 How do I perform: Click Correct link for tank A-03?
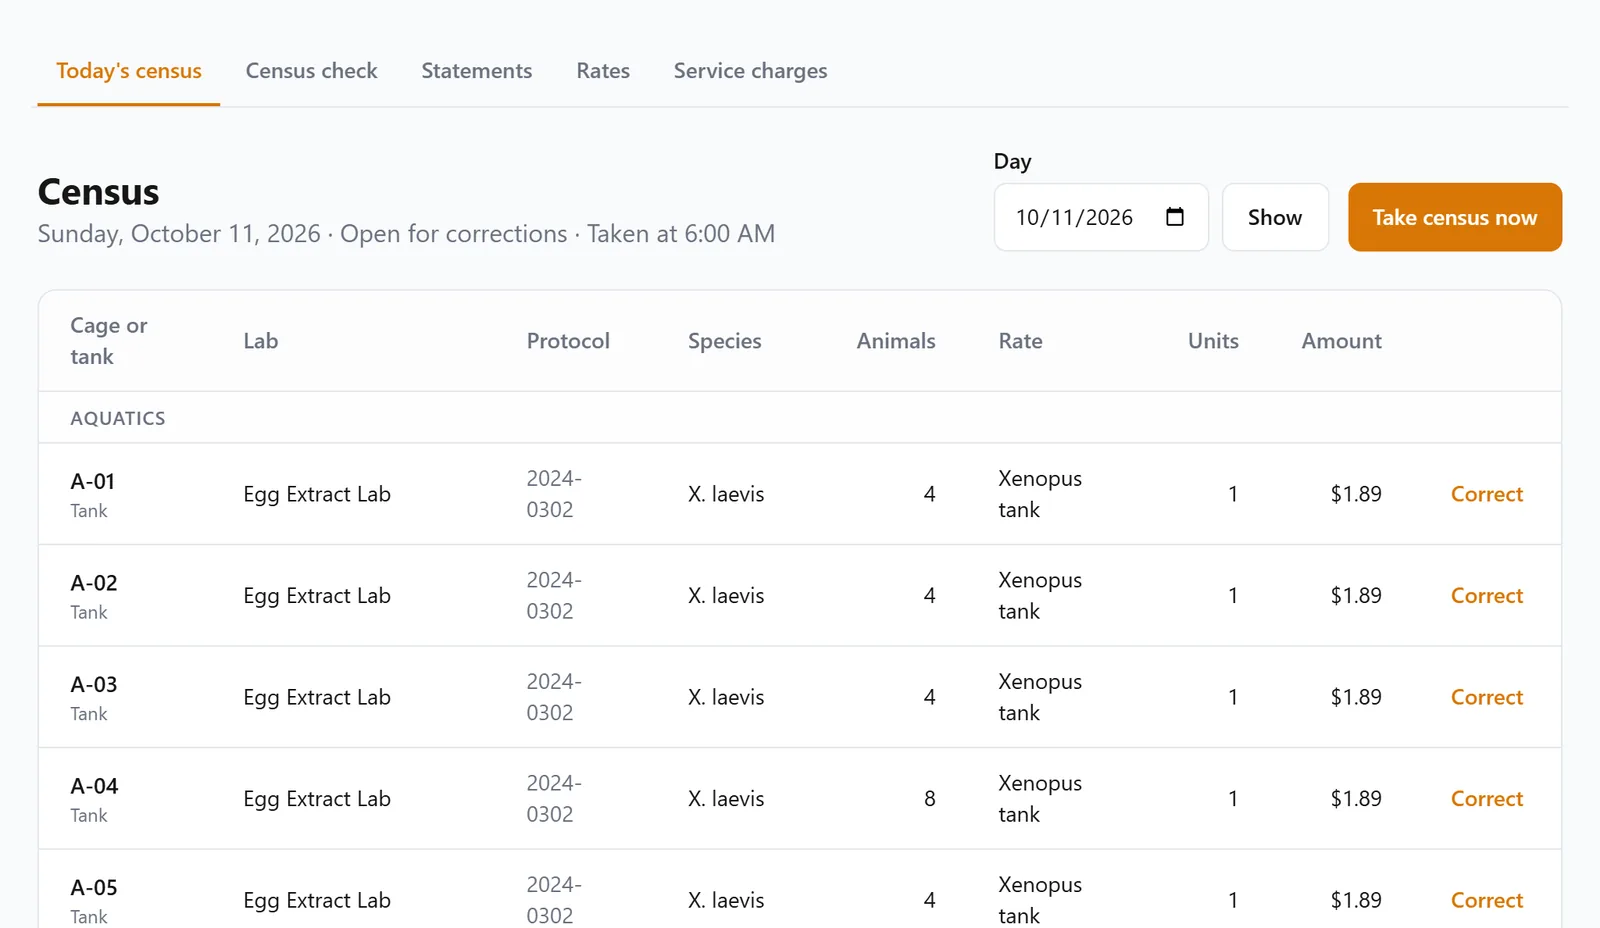(x=1486, y=697)
